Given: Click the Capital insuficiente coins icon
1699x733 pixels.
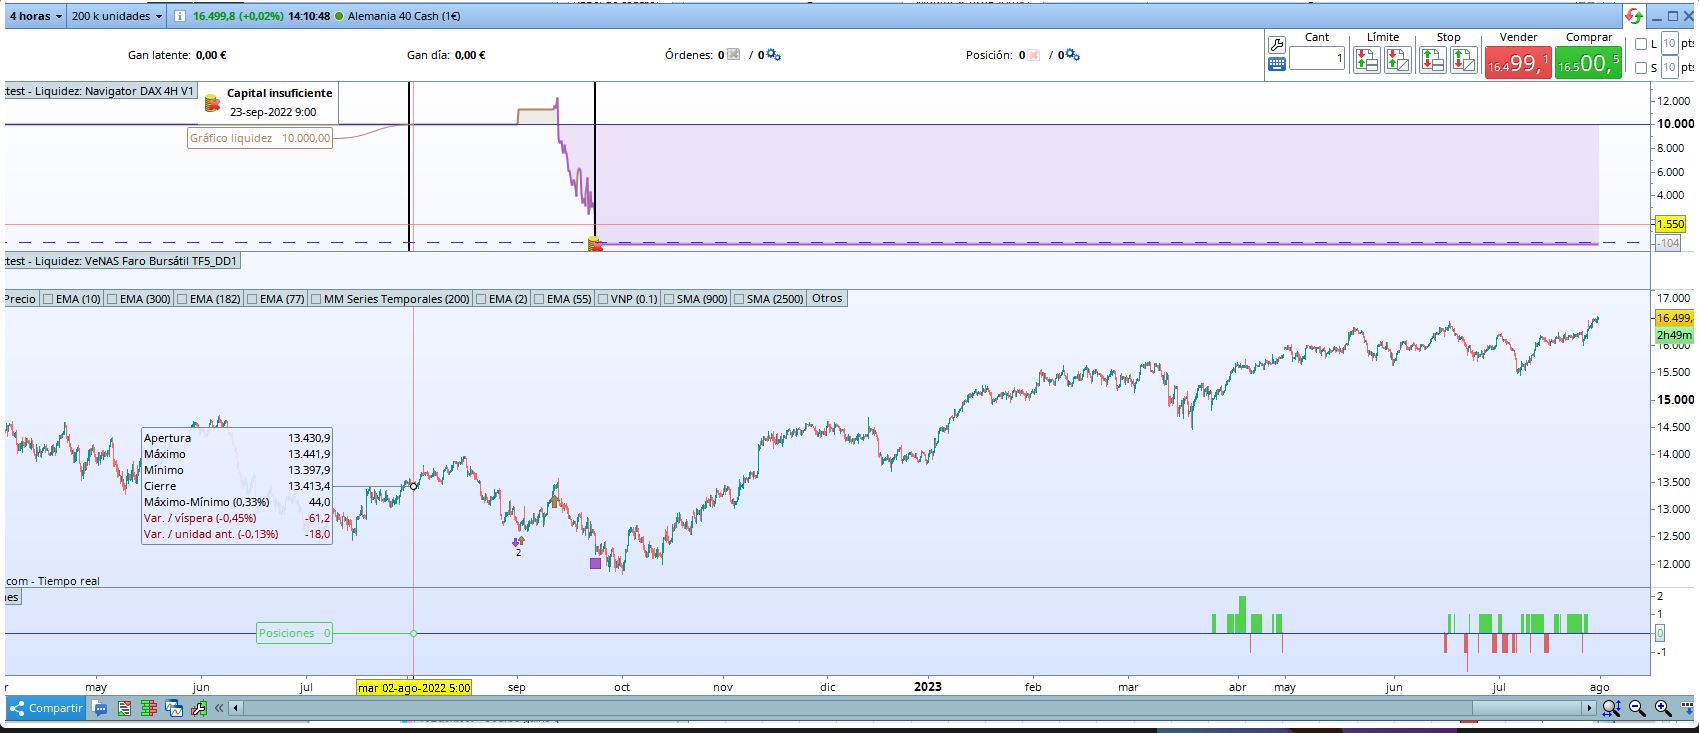Looking at the screenshot, I should [x=212, y=103].
